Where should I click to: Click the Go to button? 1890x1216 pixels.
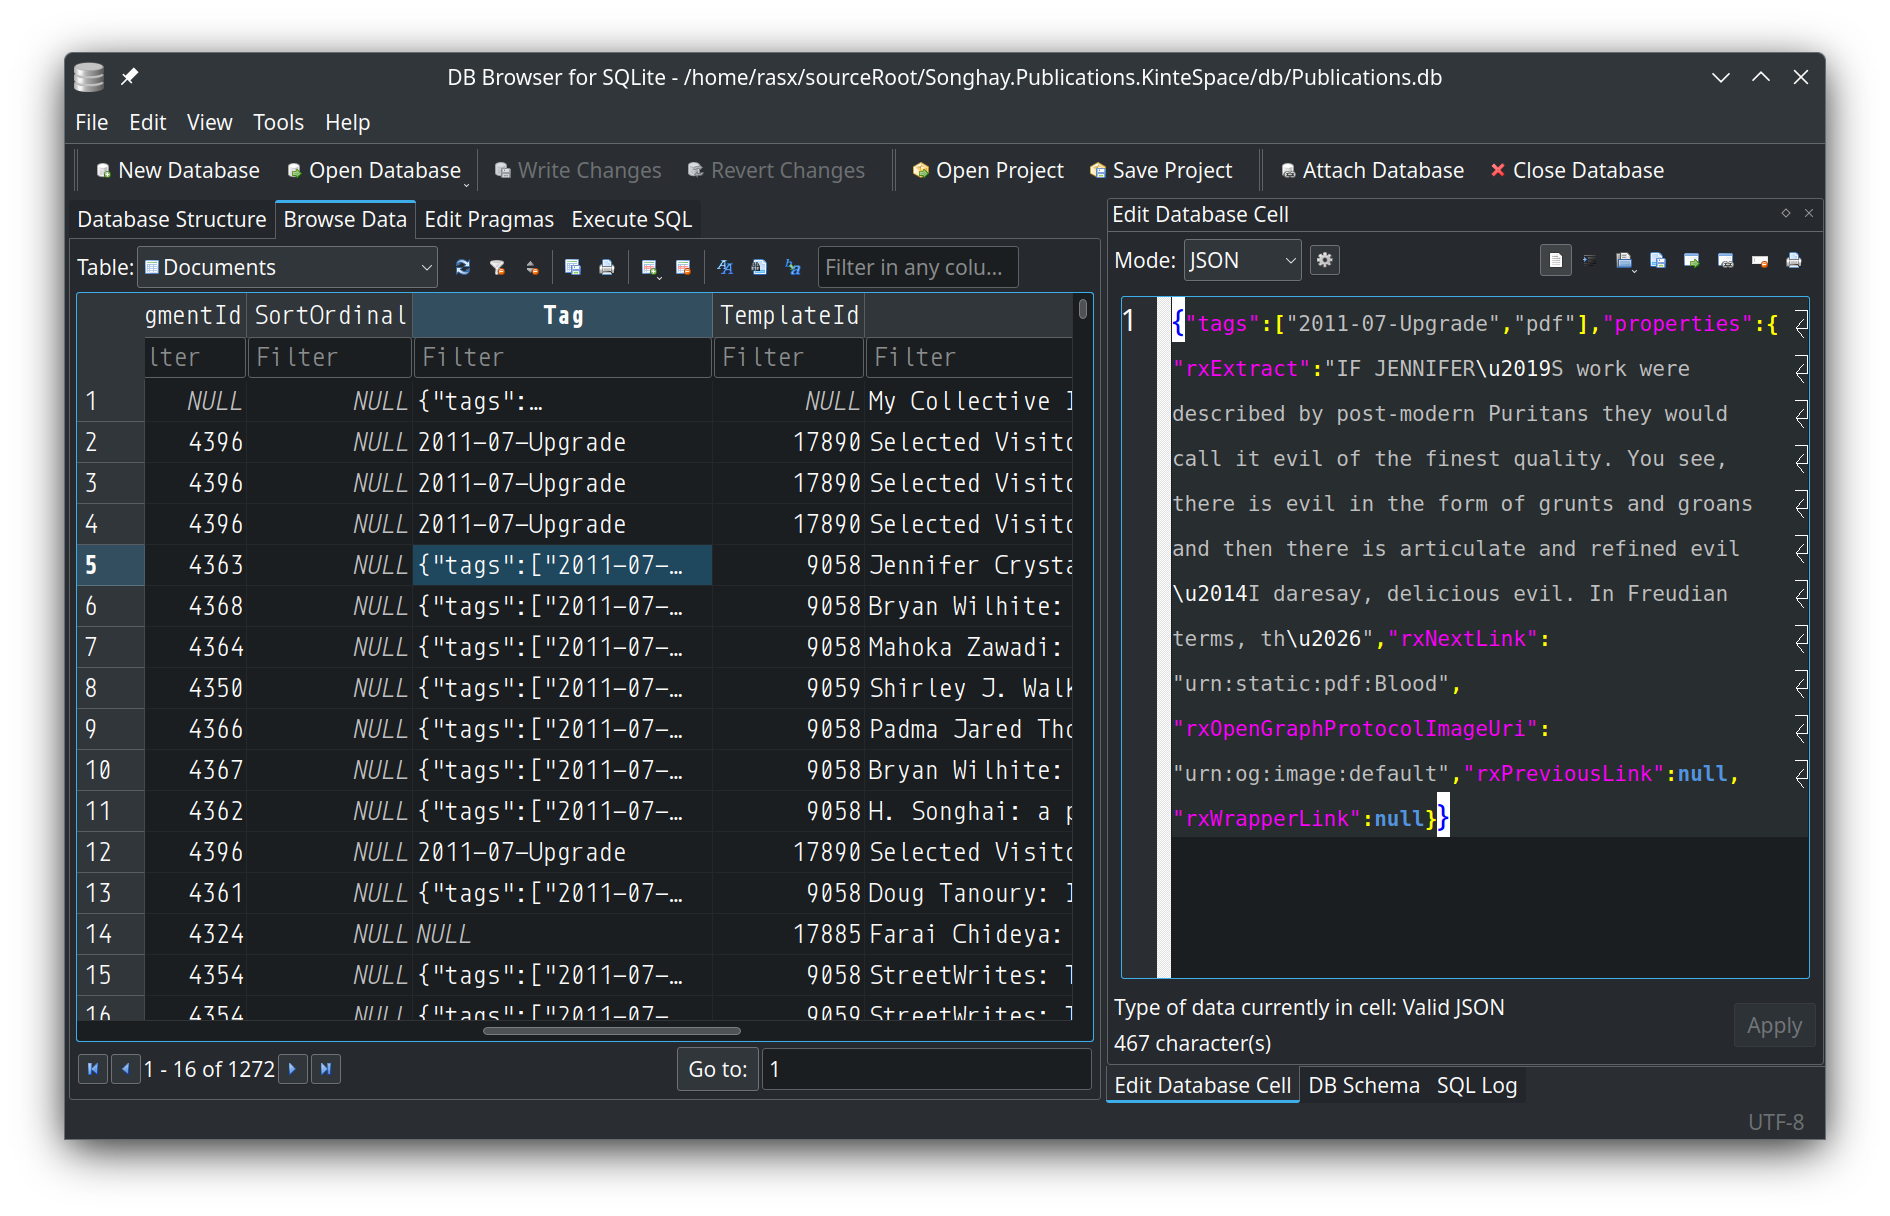[x=717, y=1069]
